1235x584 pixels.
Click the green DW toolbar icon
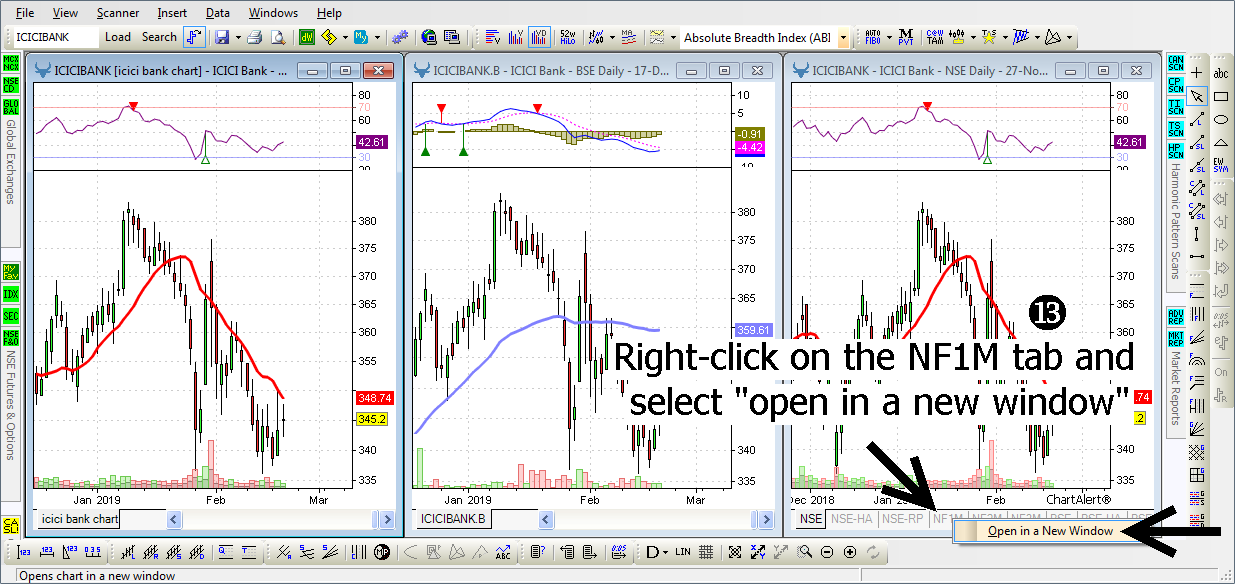(x=307, y=37)
